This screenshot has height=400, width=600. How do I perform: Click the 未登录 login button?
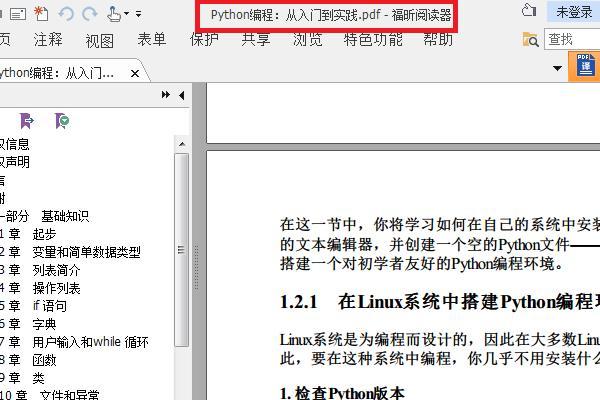574,12
